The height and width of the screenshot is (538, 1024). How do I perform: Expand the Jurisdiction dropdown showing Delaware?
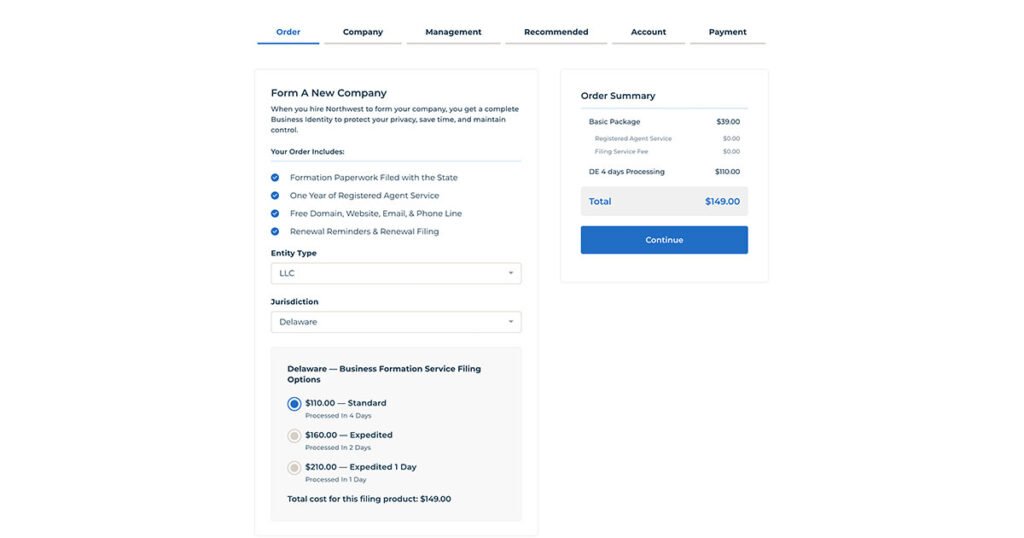[395, 322]
